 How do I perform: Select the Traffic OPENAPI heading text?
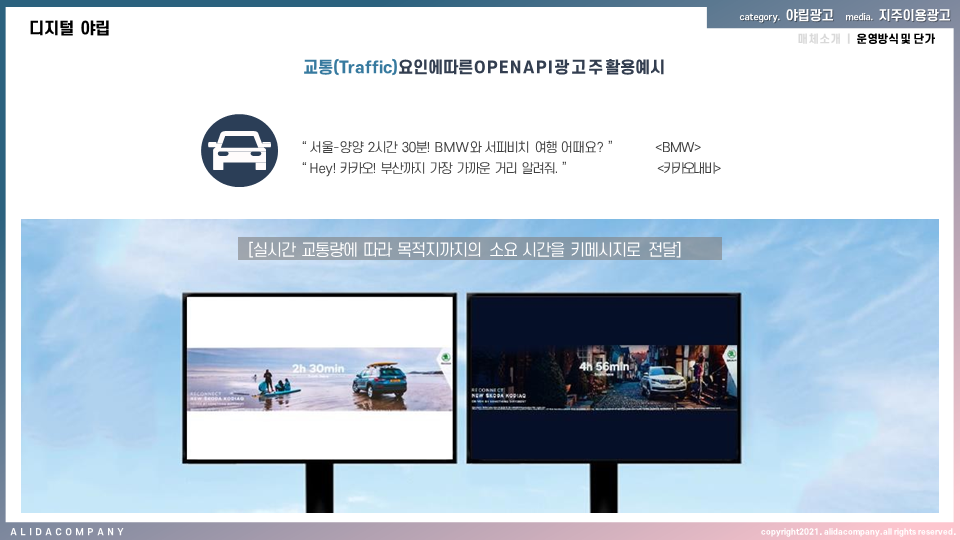484,68
